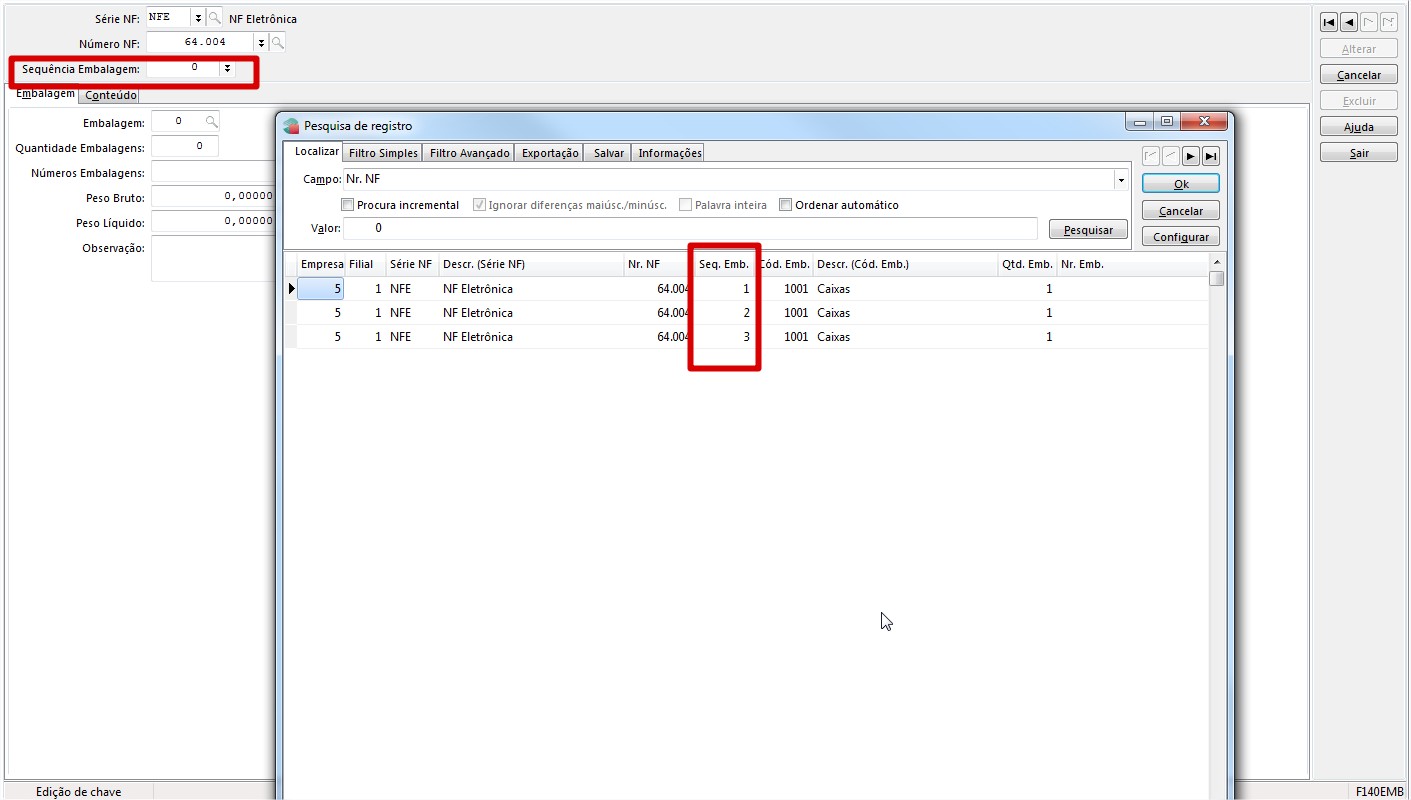Click the Valor search input field
Viewport: 1411px width, 800px height.
(690, 228)
